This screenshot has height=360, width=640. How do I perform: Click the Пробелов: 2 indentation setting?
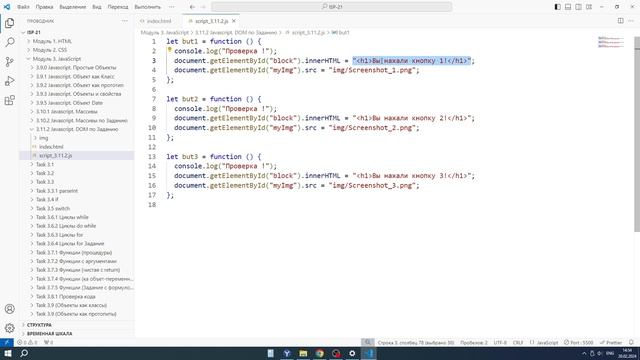click(473, 342)
